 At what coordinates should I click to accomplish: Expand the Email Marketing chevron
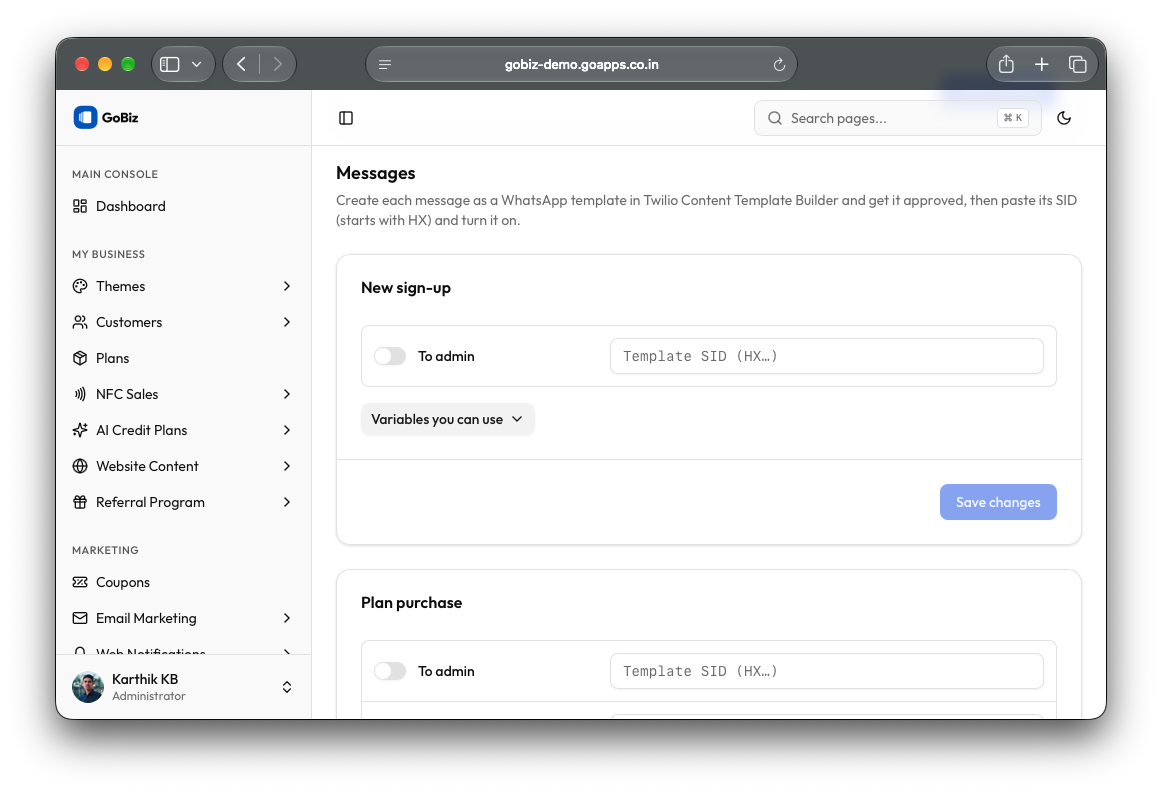[287, 618]
